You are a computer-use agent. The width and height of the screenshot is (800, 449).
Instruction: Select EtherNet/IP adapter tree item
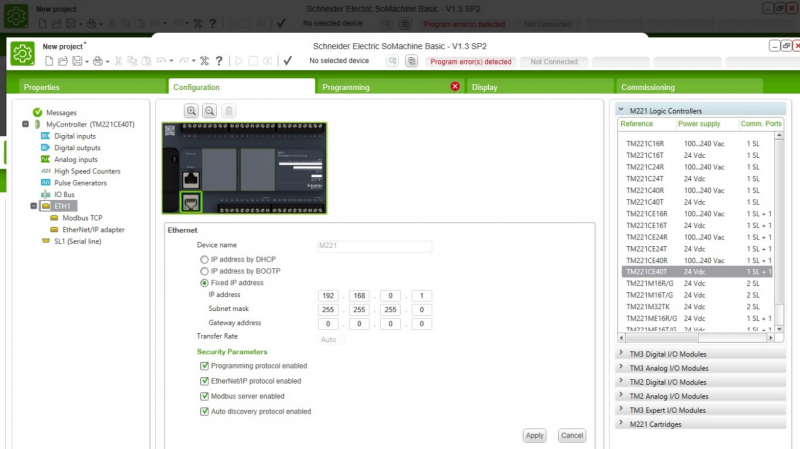93,230
